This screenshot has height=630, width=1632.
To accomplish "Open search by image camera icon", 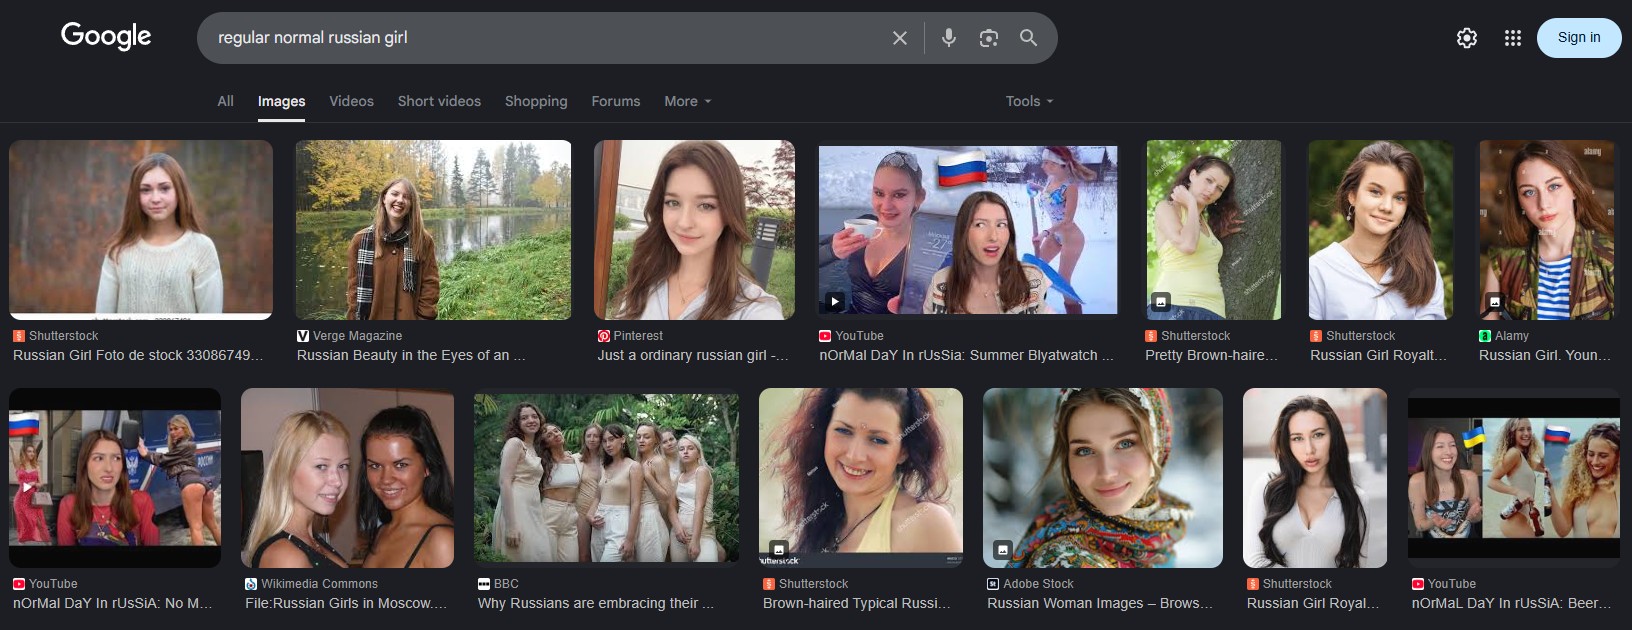I will point(989,38).
